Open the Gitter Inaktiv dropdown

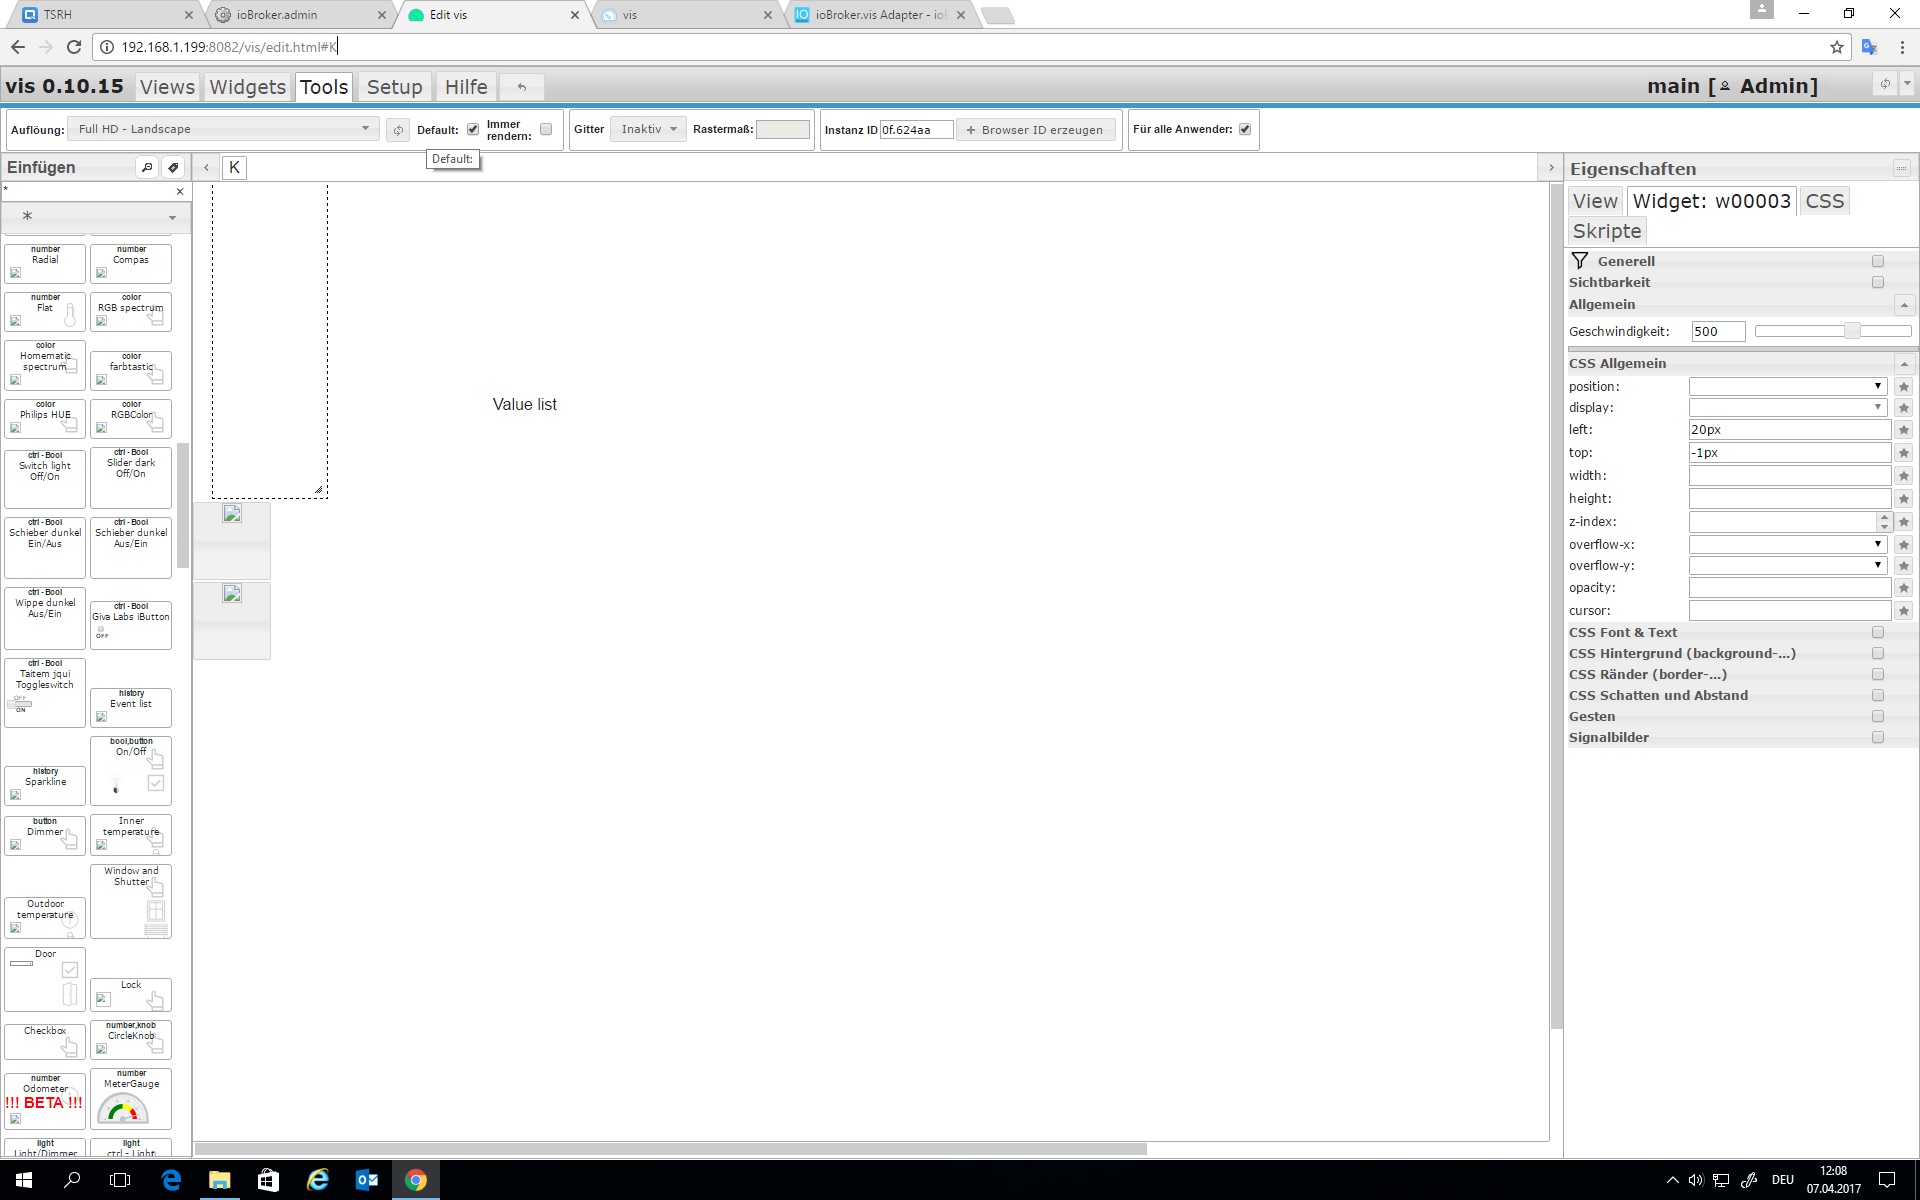coord(648,129)
